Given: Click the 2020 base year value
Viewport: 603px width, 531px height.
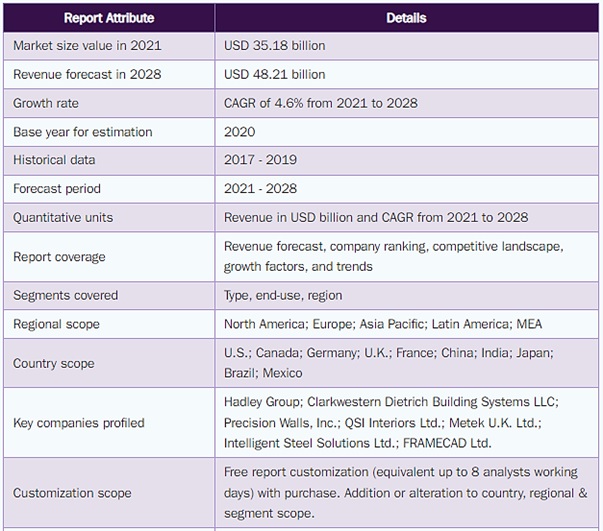Looking at the screenshot, I should pos(240,132).
